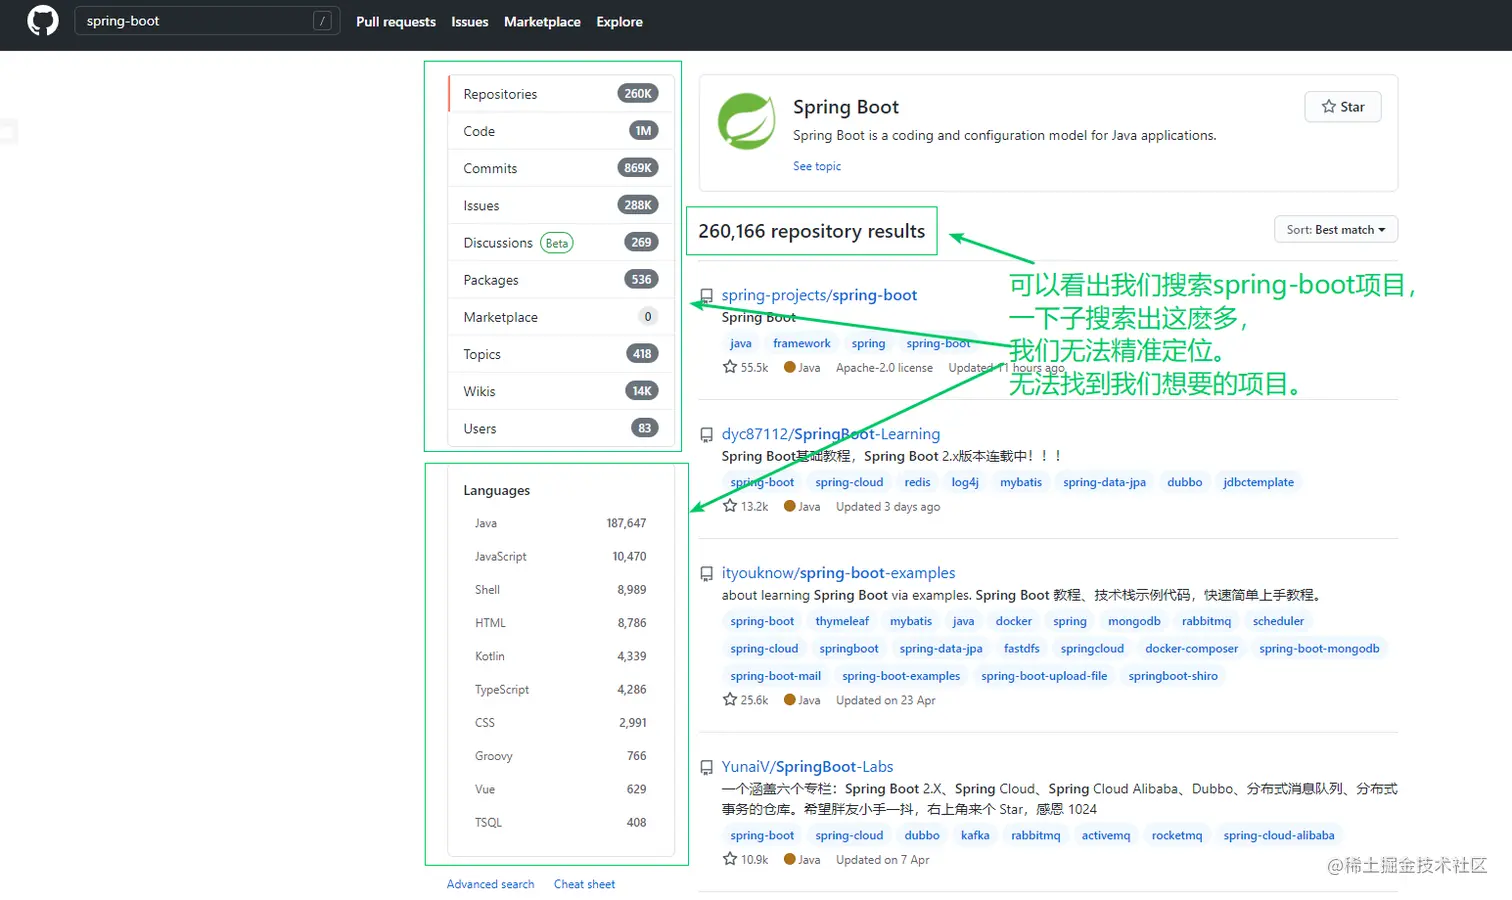The width and height of the screenshot is (1512, 900).
Task: Open the Sort: Best match dropdown
Action: 1336,229
